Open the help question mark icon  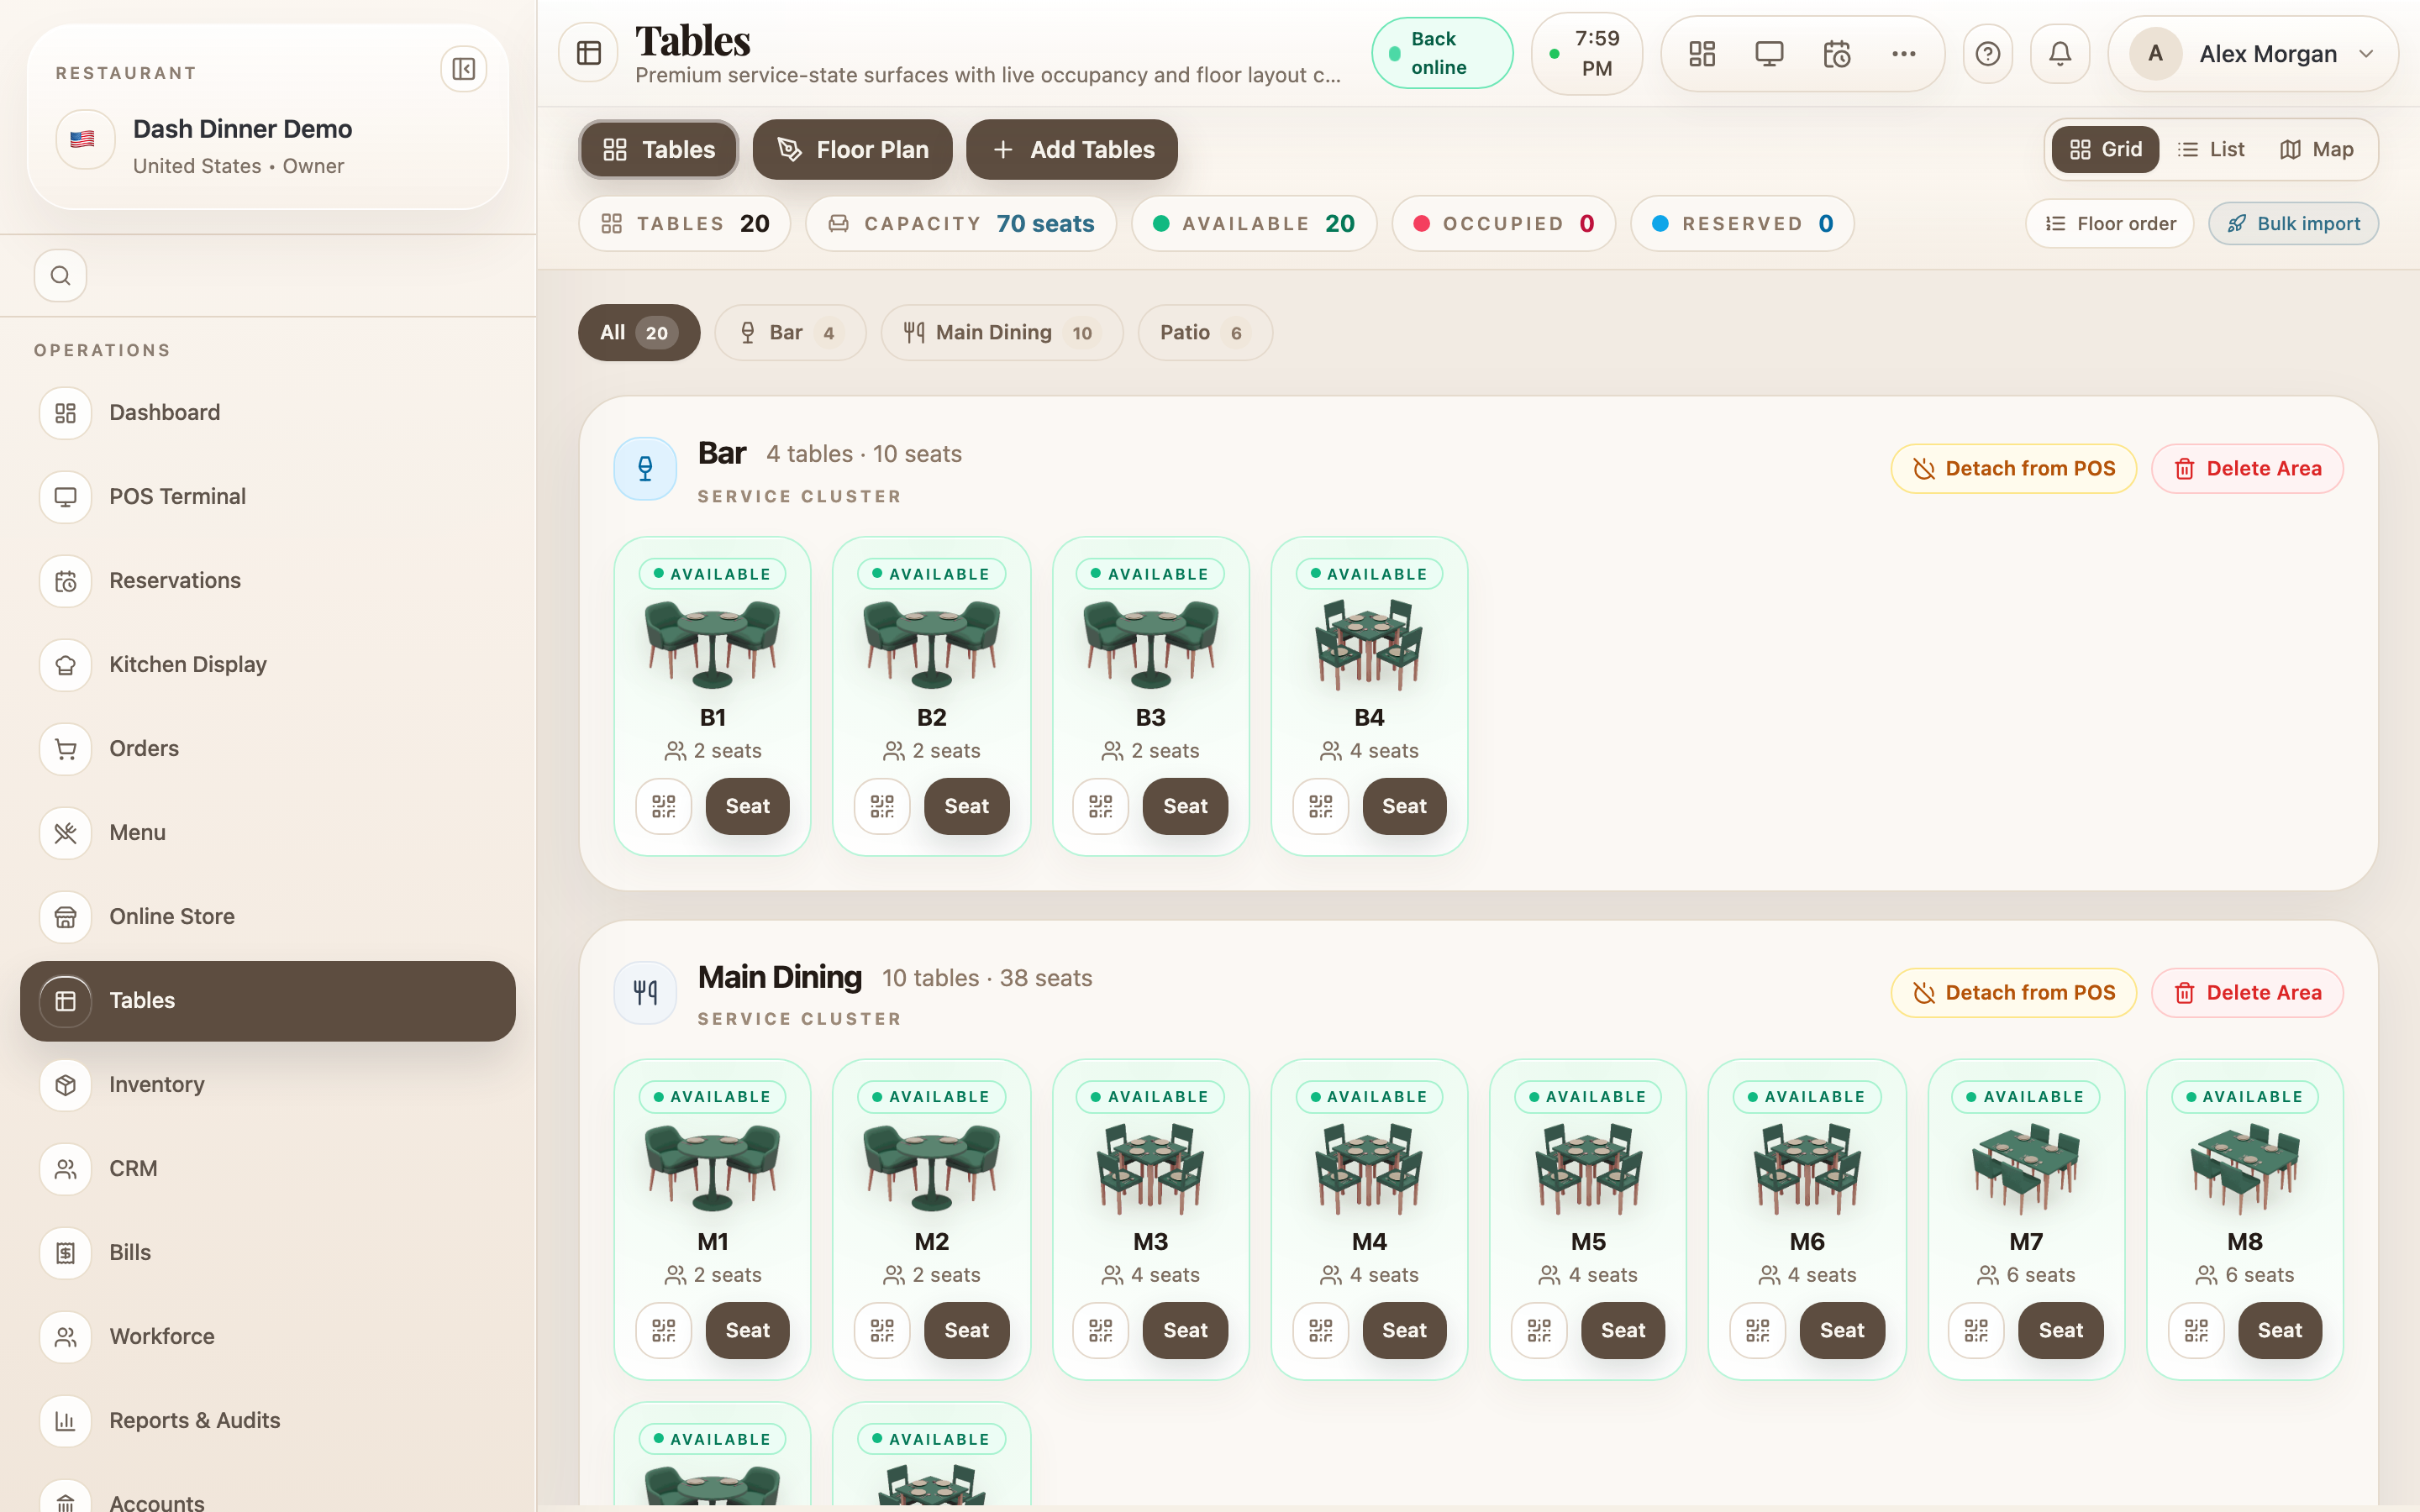click(x=1988, y=54)
